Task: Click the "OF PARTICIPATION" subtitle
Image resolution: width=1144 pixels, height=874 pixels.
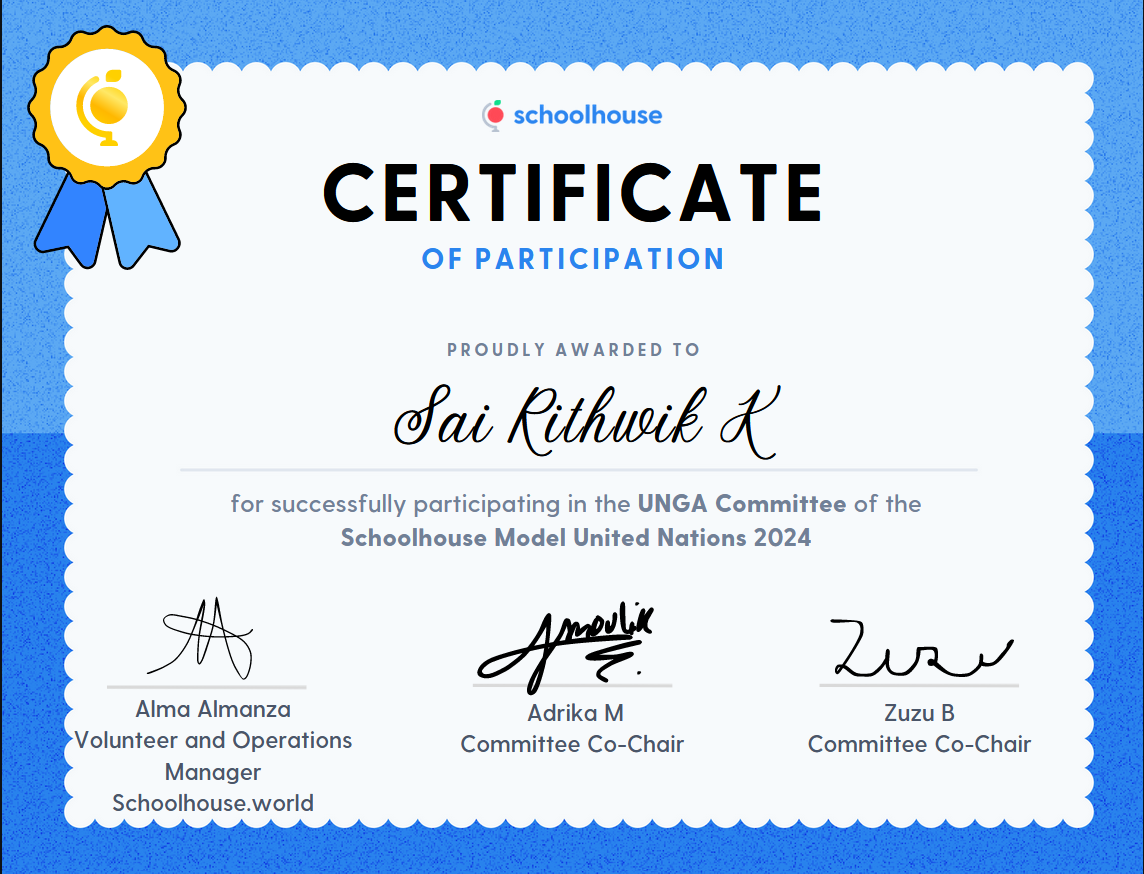Action: click(573, 259)
